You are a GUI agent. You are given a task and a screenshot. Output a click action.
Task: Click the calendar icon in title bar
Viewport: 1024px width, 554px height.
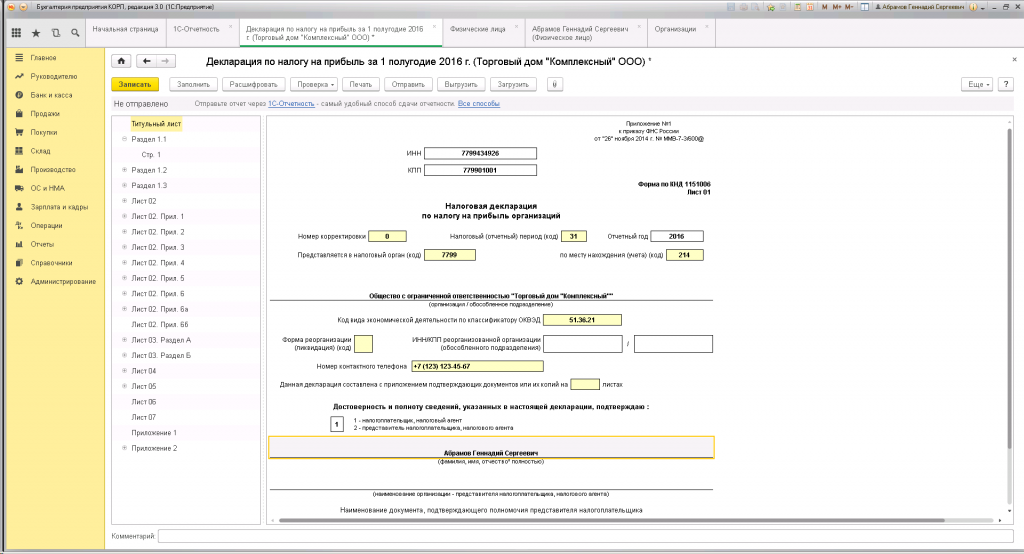pyautogui.click(x=810, y=7)
